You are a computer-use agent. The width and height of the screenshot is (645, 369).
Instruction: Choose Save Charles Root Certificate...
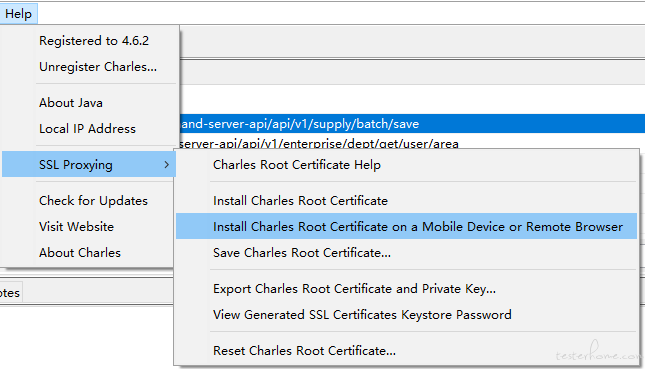point(302,253)
